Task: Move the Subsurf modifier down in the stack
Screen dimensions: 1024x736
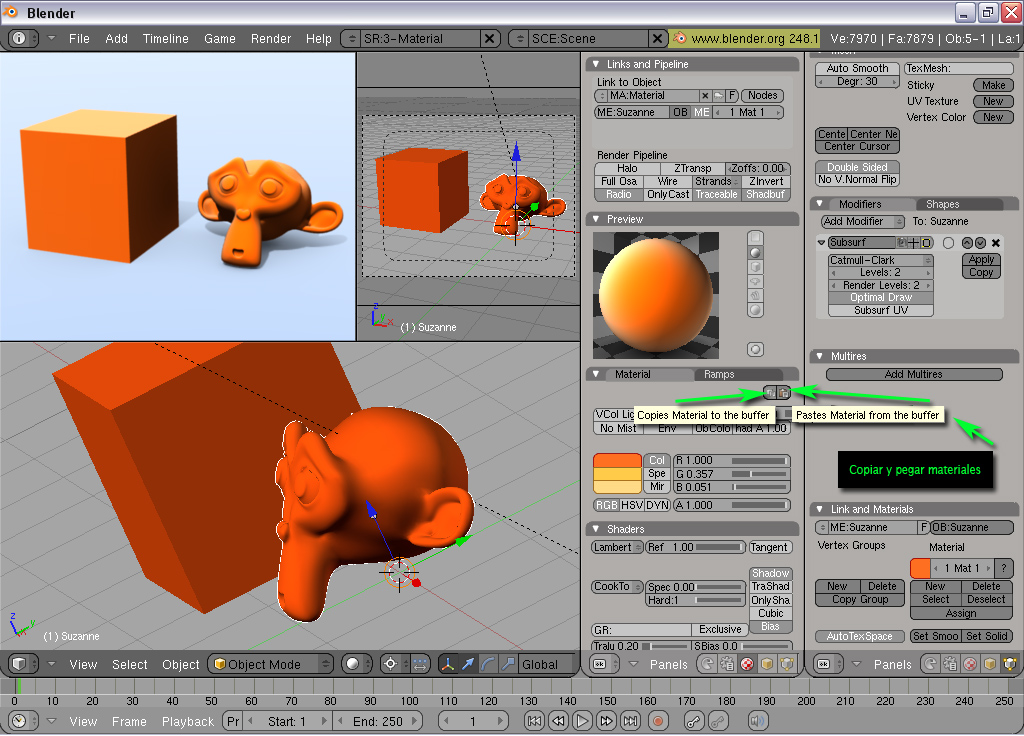Action: coord(980,243)
